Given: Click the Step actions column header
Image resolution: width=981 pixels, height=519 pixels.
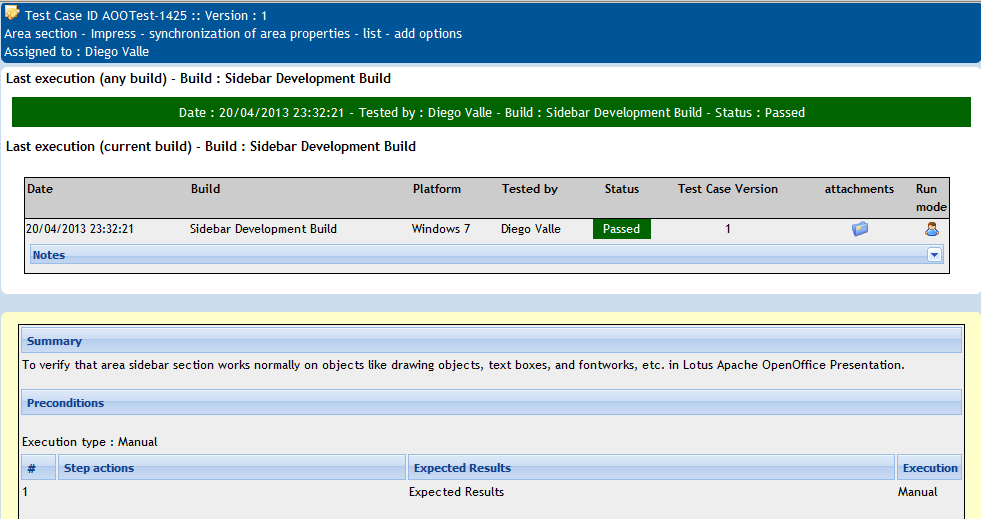Looking at the screenshot, I should point(231,468).
